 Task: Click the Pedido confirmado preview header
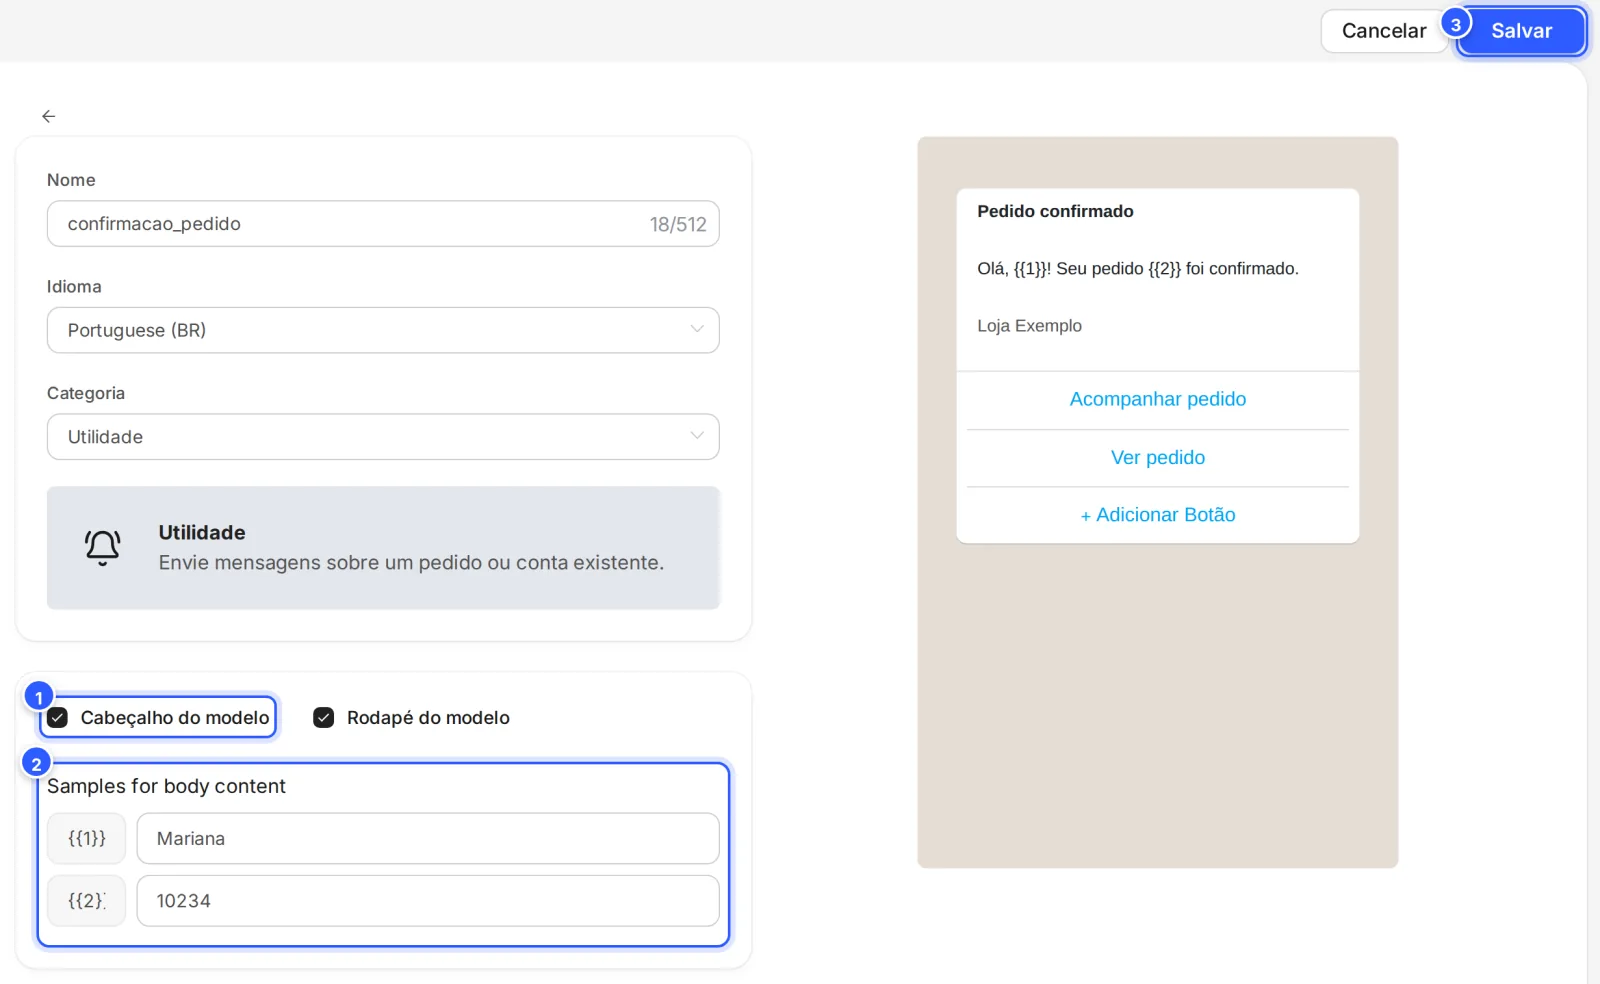(1055, 211)
